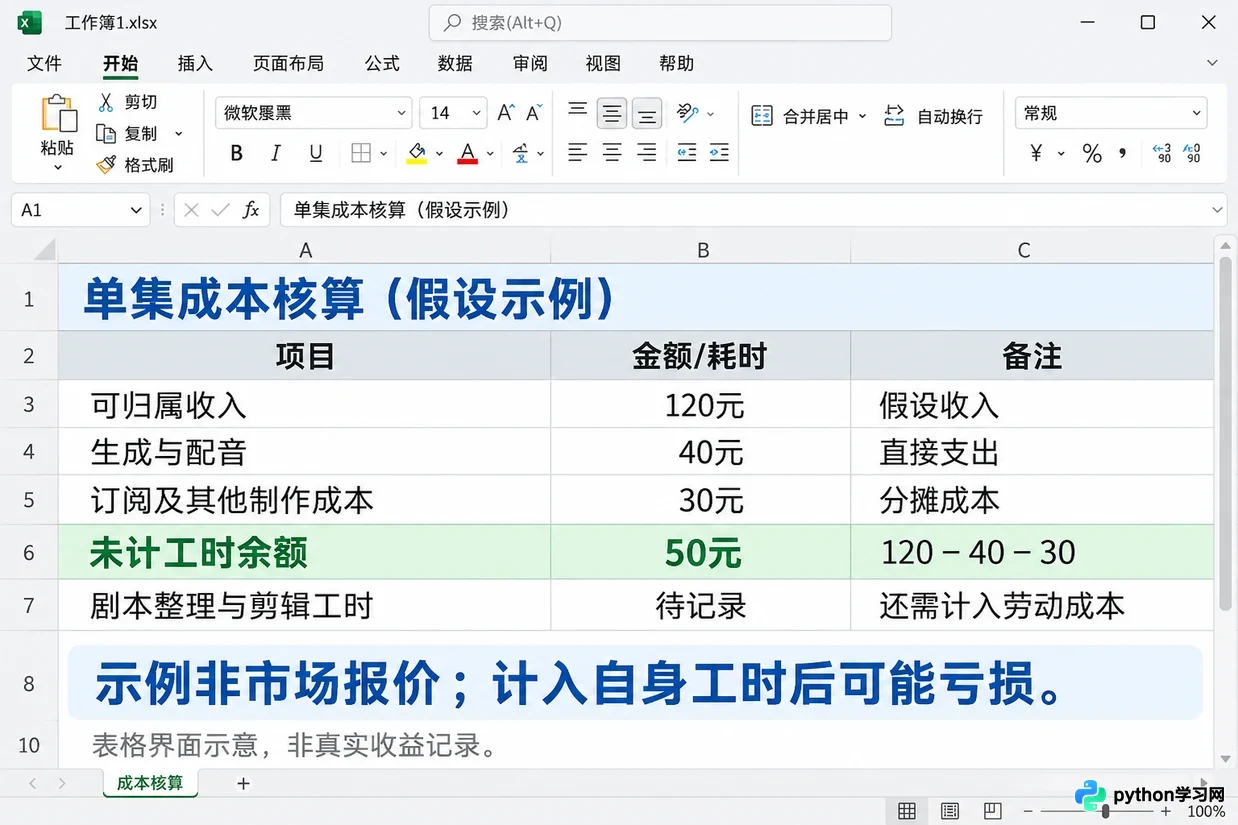Apply comma style format

[1123, 153]
